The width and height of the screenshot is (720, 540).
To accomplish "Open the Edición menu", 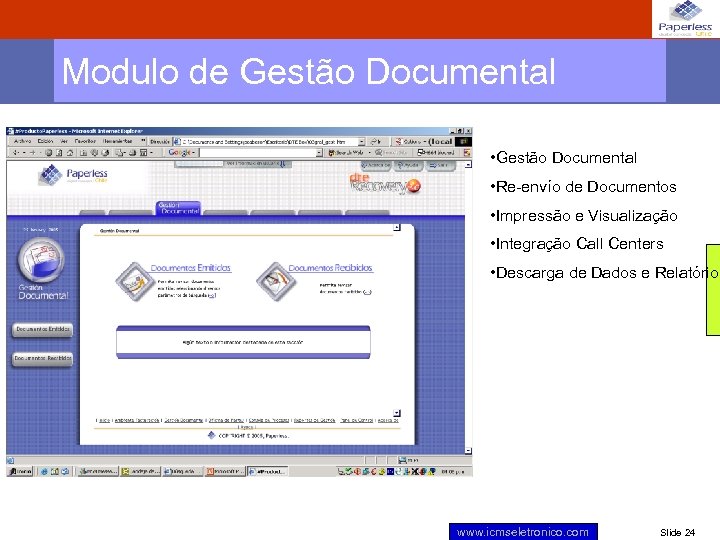I will (x=45, y=141).
